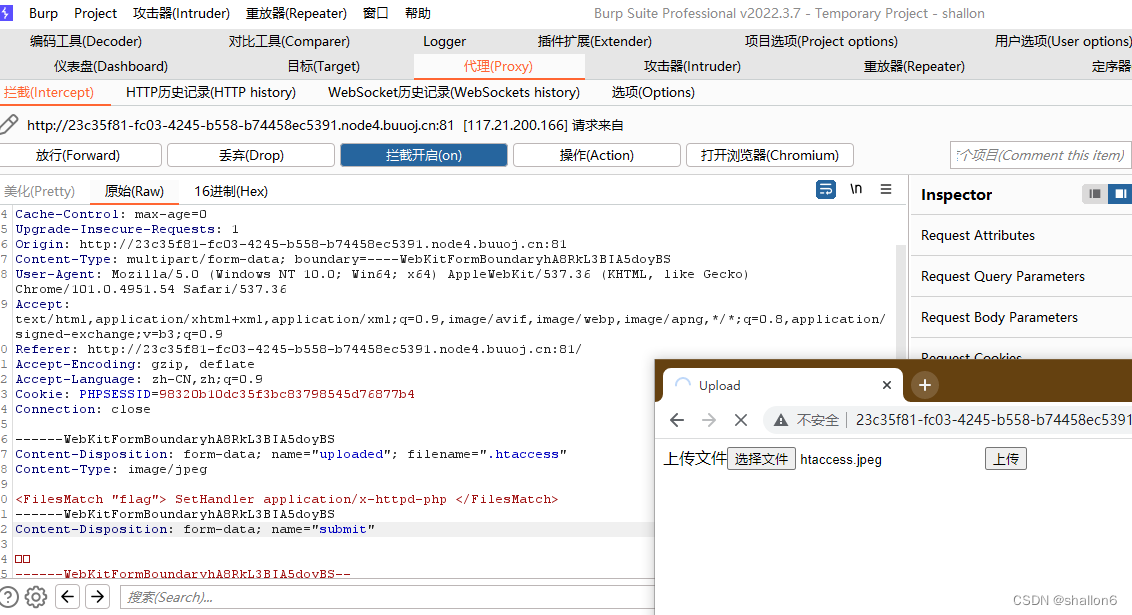Open the 操作(Action) button menu
This screenshot has height=615, width=1132.
[596, 155]
